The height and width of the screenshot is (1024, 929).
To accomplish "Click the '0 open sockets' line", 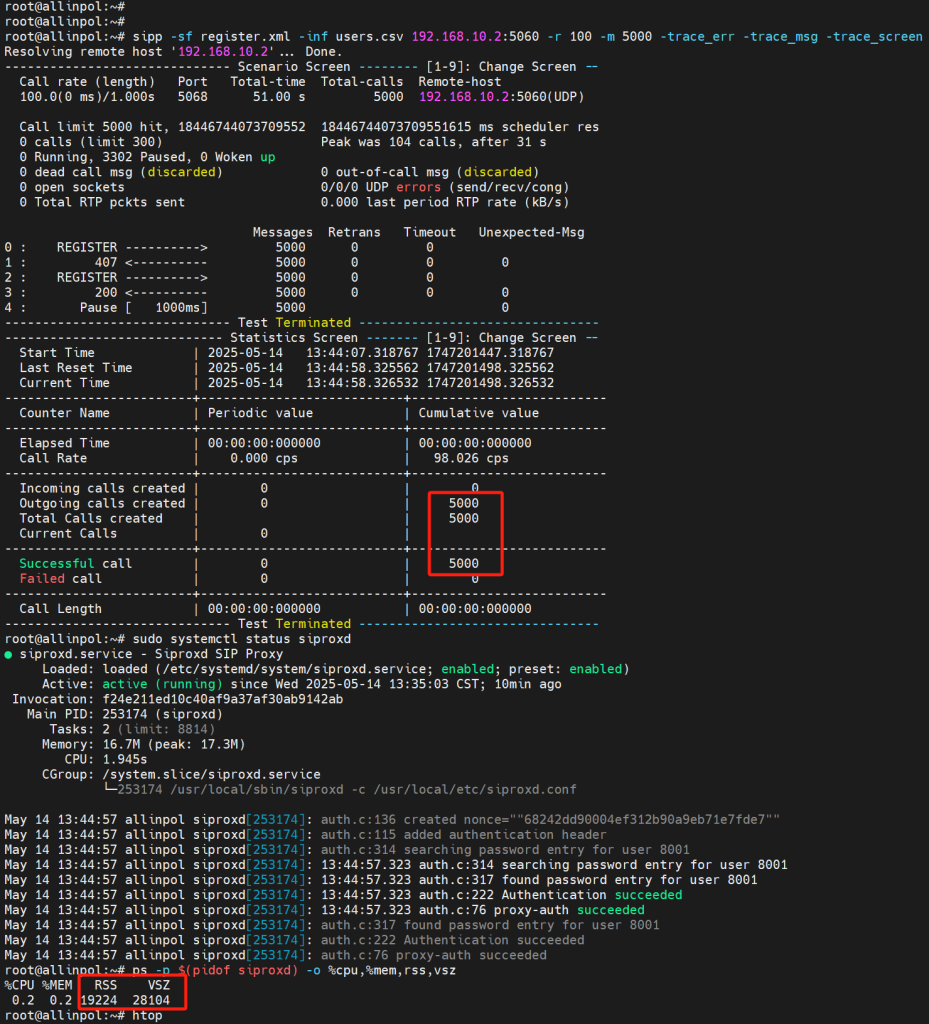I will pos(72,187).
